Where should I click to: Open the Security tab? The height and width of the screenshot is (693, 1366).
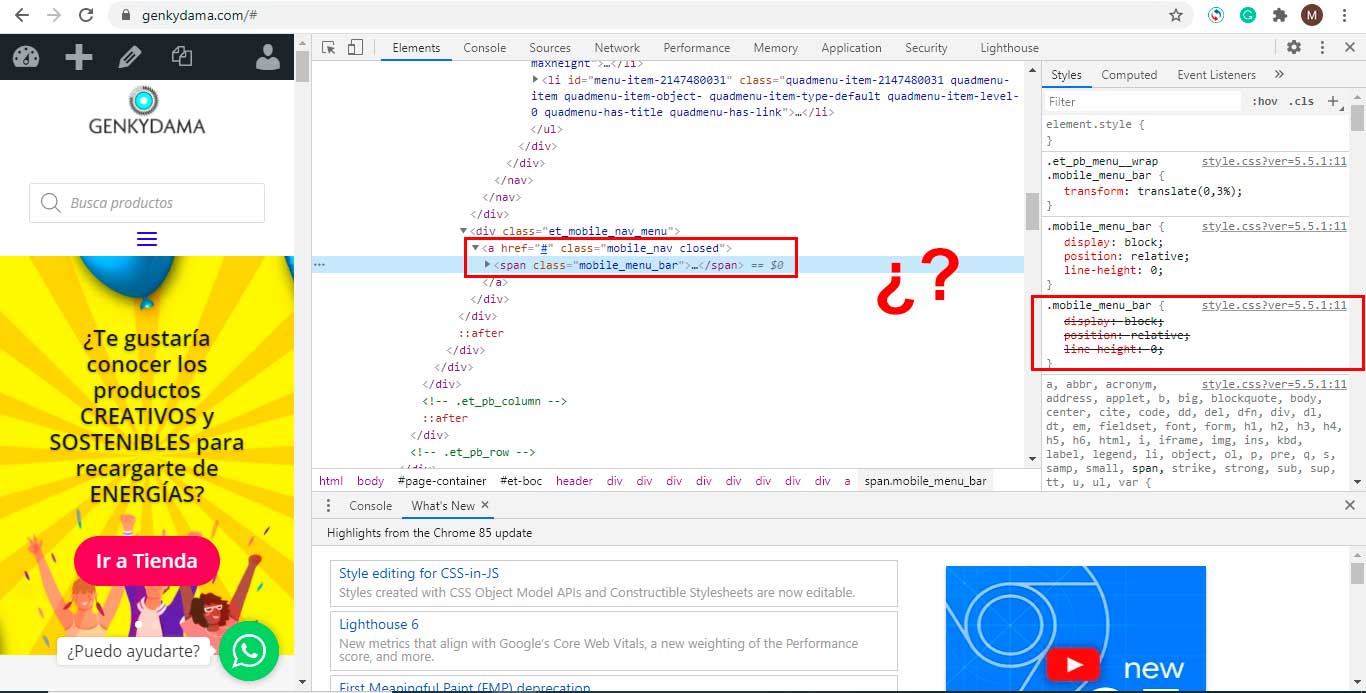pyautogui.click(x=926, y=48)
